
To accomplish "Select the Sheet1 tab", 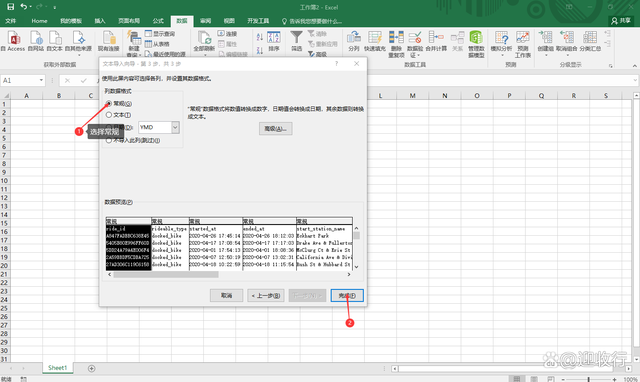I will pyautogui.click(x=57, y=368).
